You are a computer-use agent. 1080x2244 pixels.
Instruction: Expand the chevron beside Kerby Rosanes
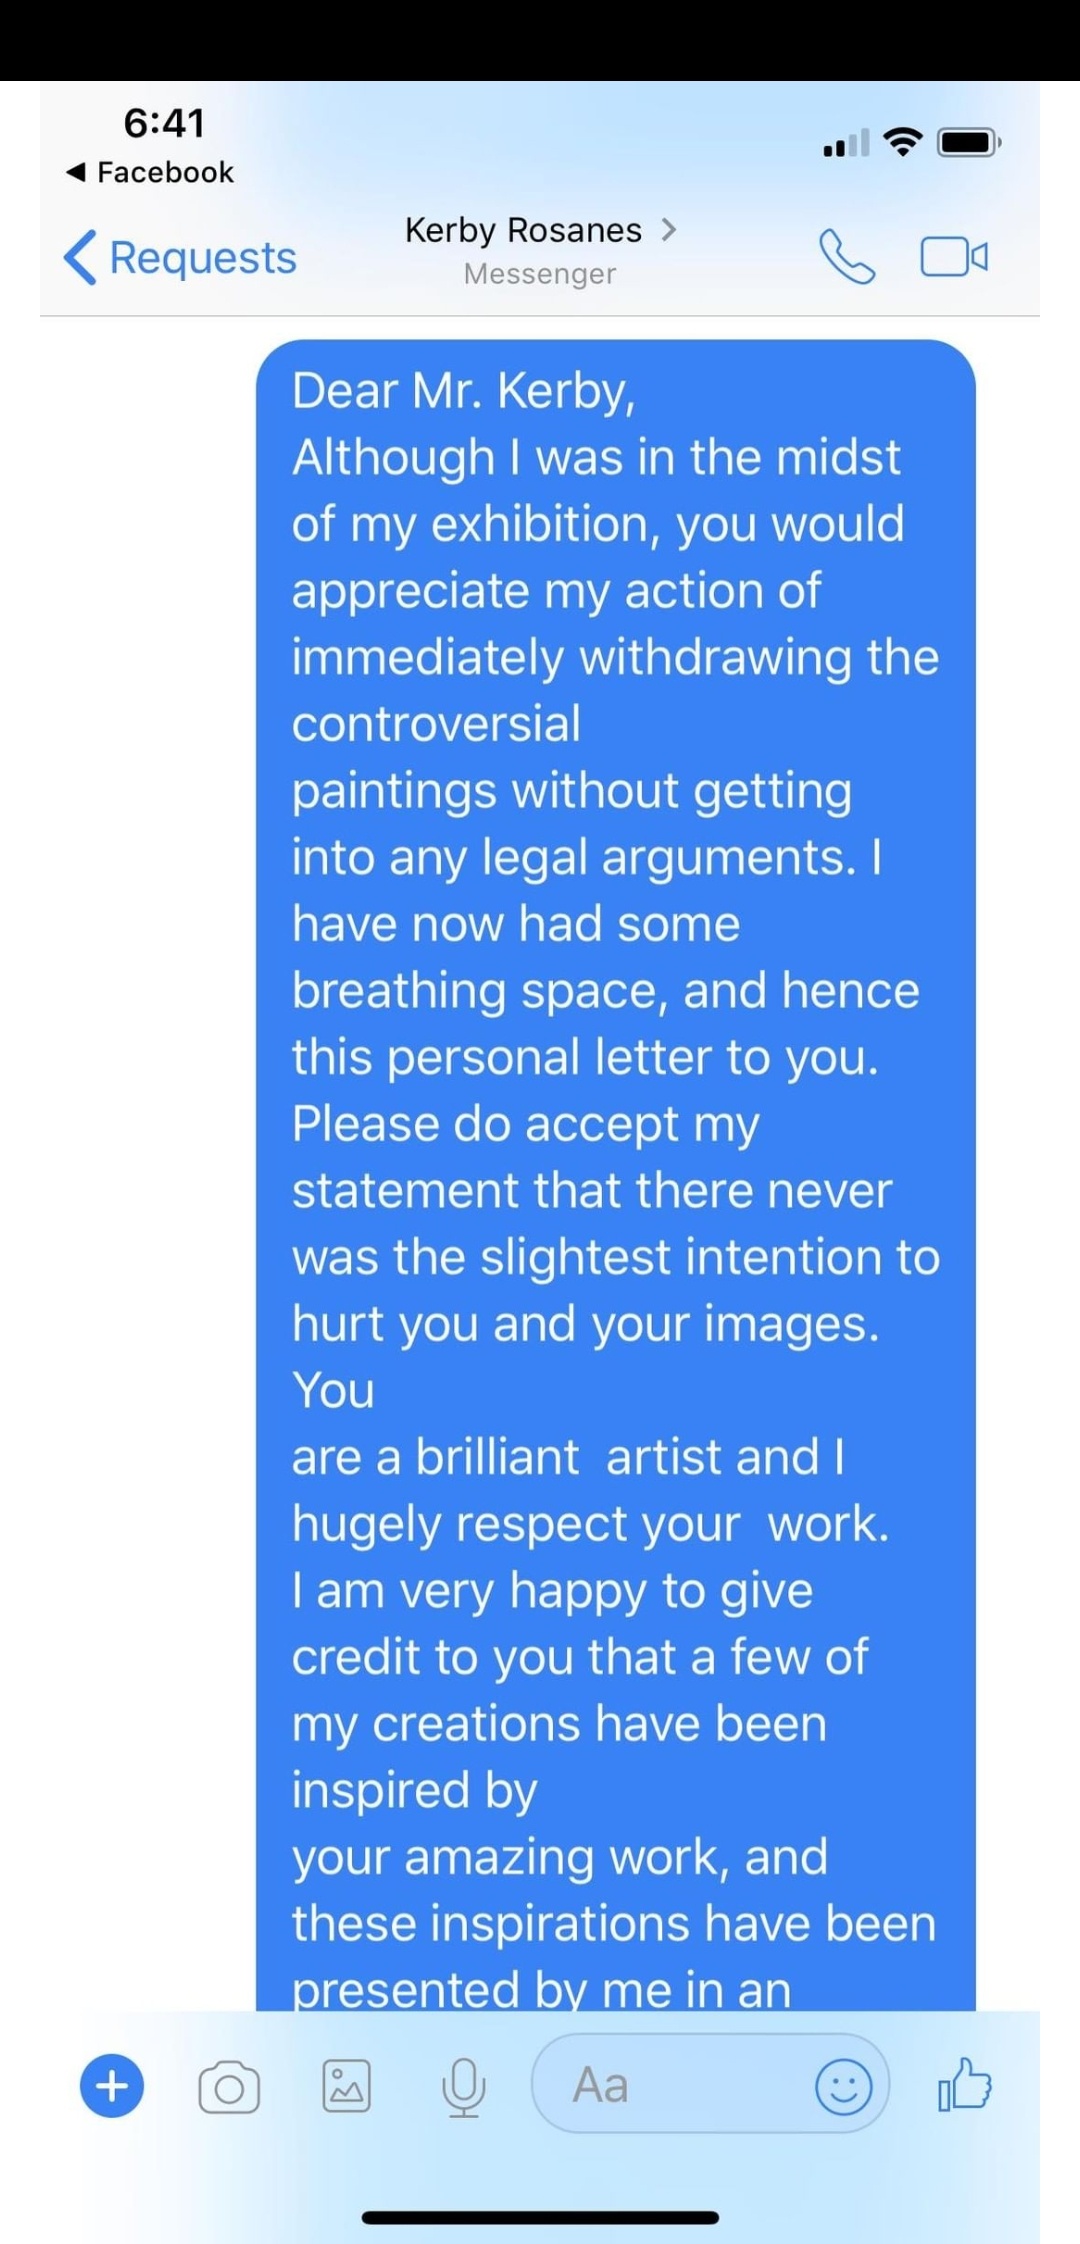coord(669,230)
